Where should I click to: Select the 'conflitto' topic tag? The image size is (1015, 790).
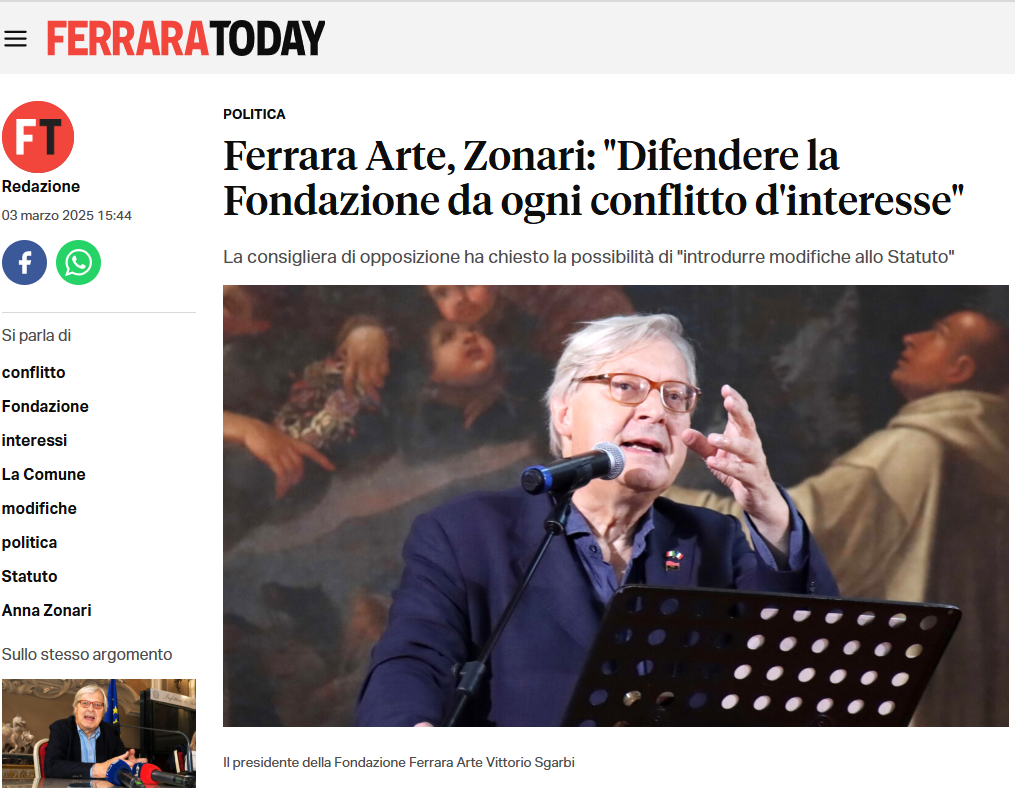34,372
